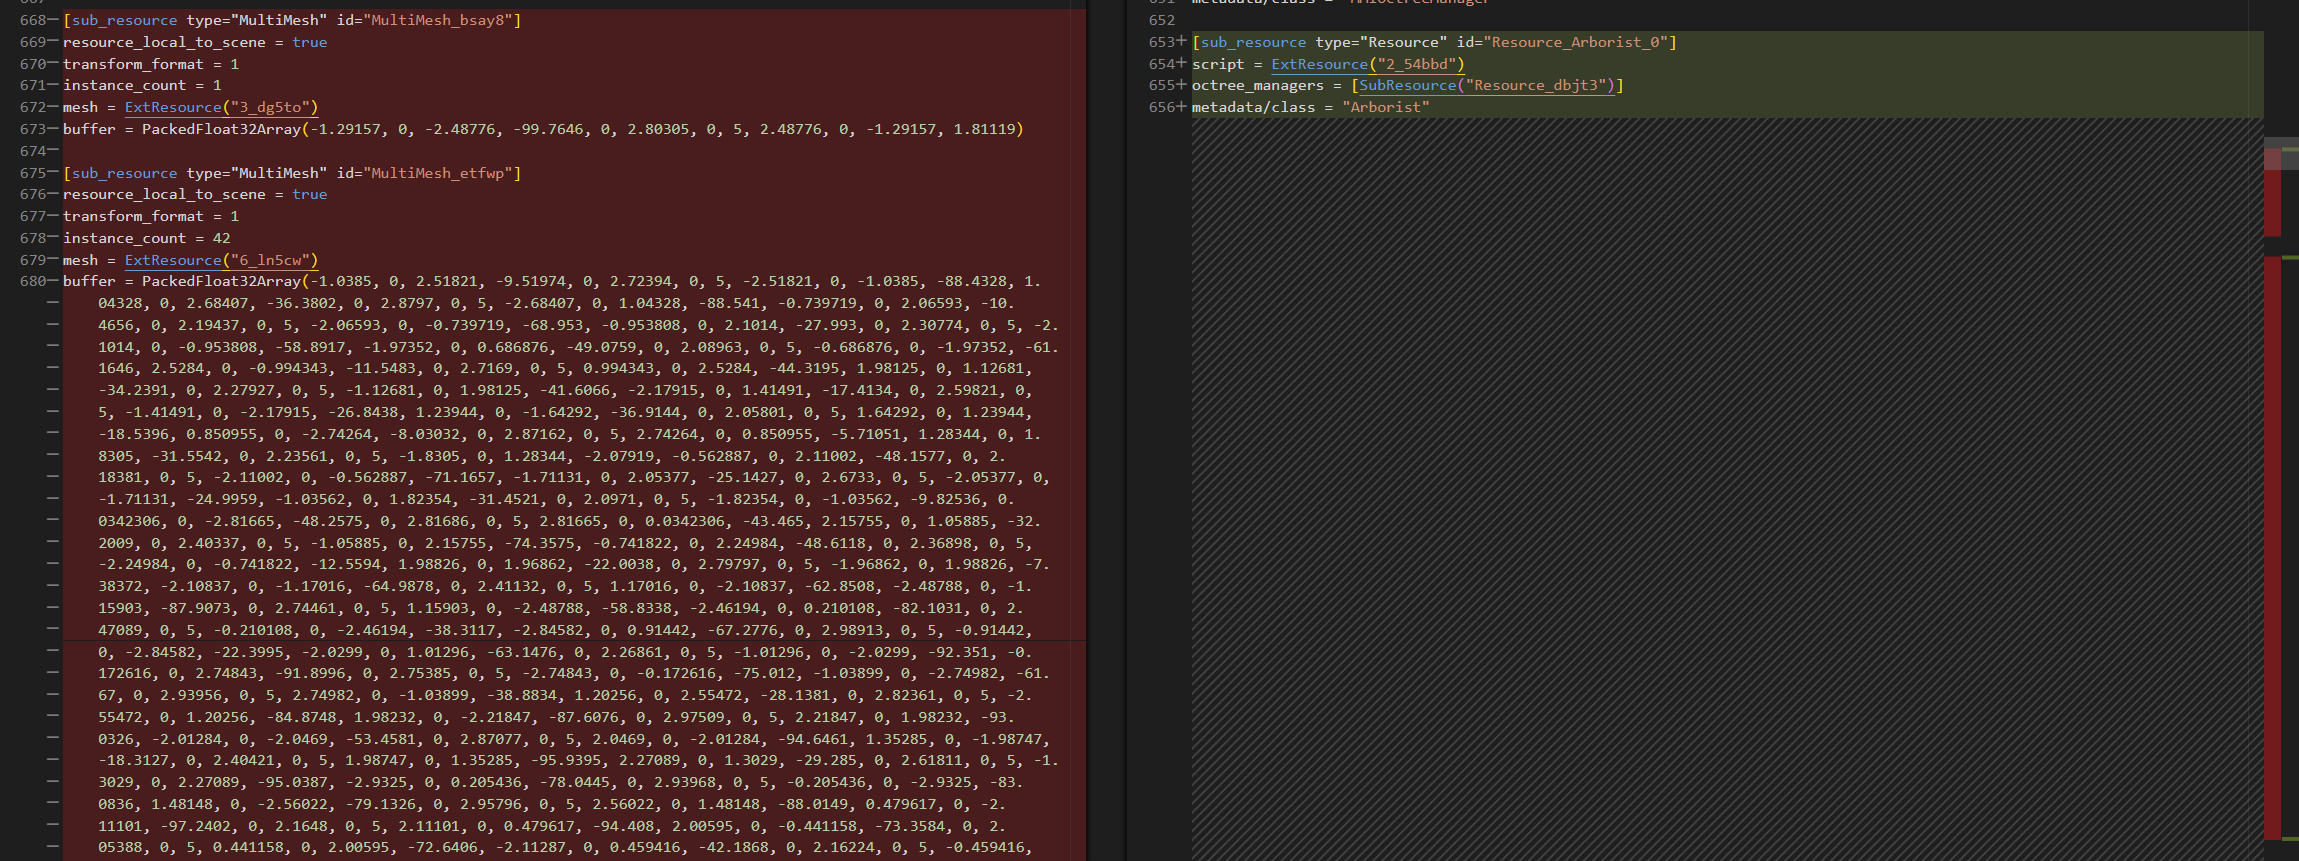Click the diff scrollbar slider near the ruler's top

point(2281,153)
